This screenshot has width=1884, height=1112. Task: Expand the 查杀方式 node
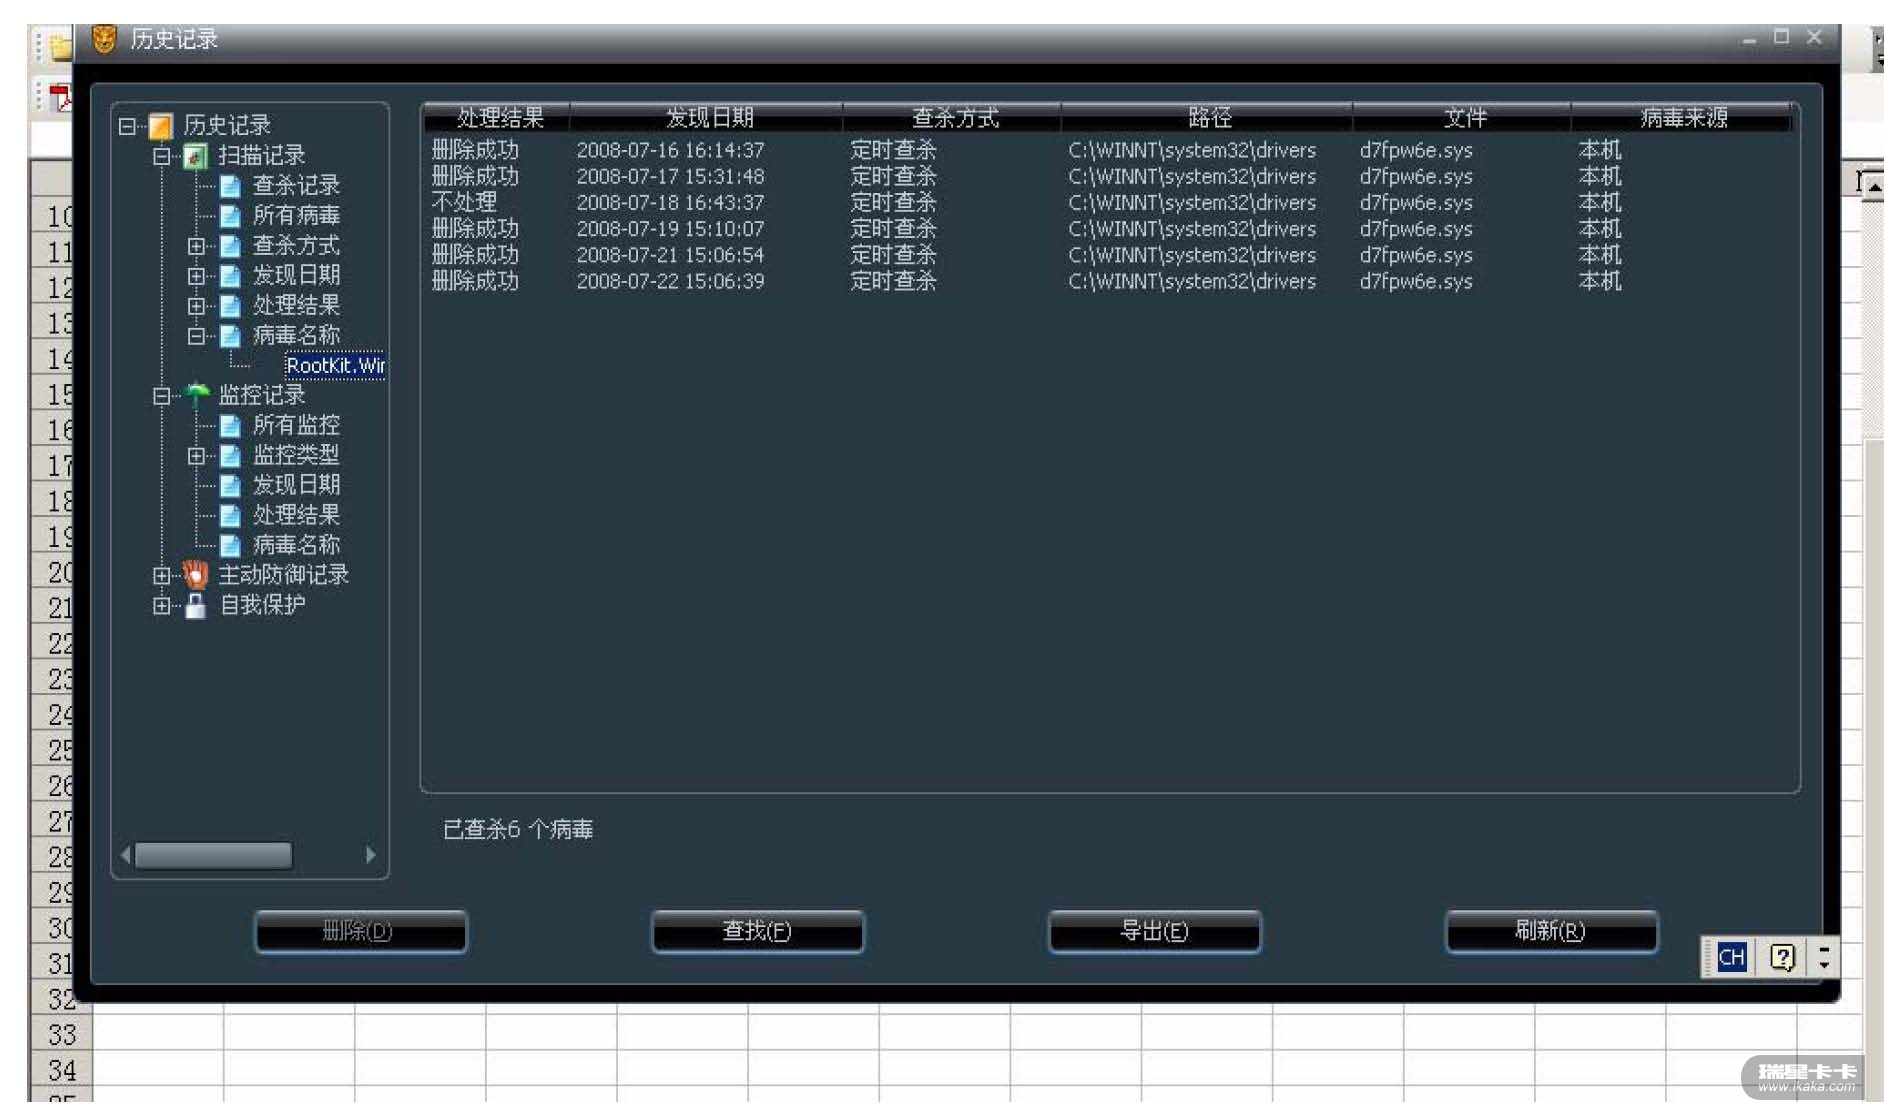(196, 246)
